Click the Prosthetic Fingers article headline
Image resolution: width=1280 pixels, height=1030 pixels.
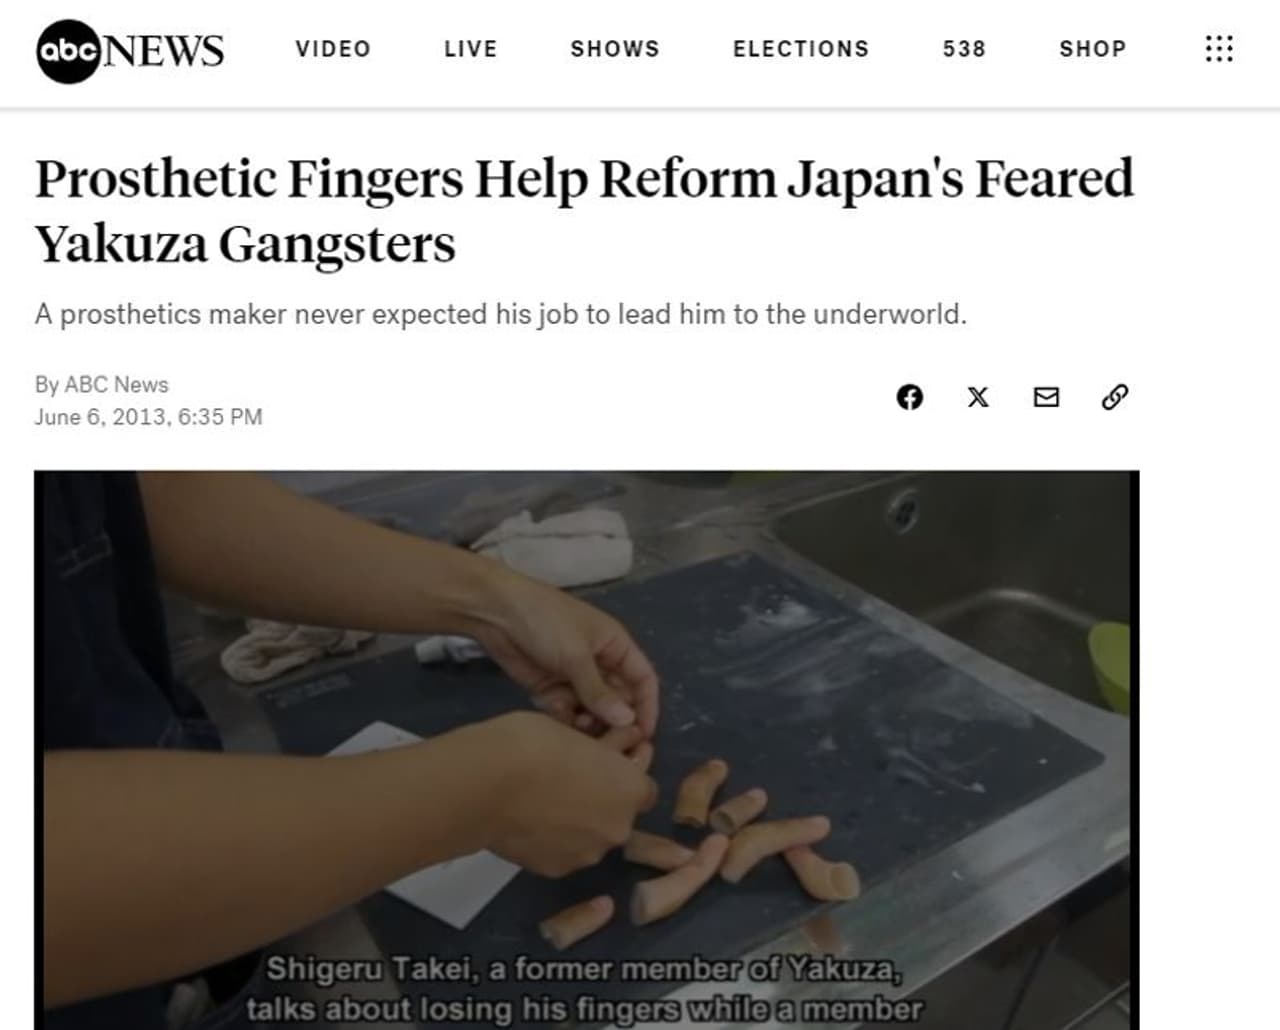point(585,211)
